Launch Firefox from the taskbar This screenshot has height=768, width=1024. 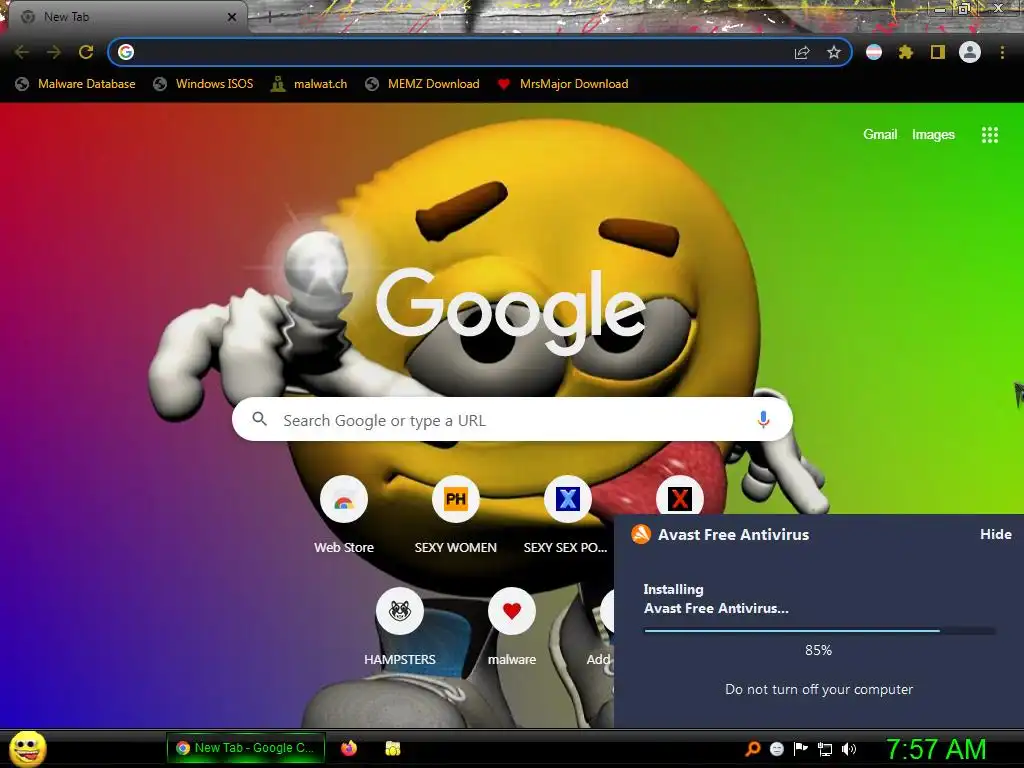[349, 748]
